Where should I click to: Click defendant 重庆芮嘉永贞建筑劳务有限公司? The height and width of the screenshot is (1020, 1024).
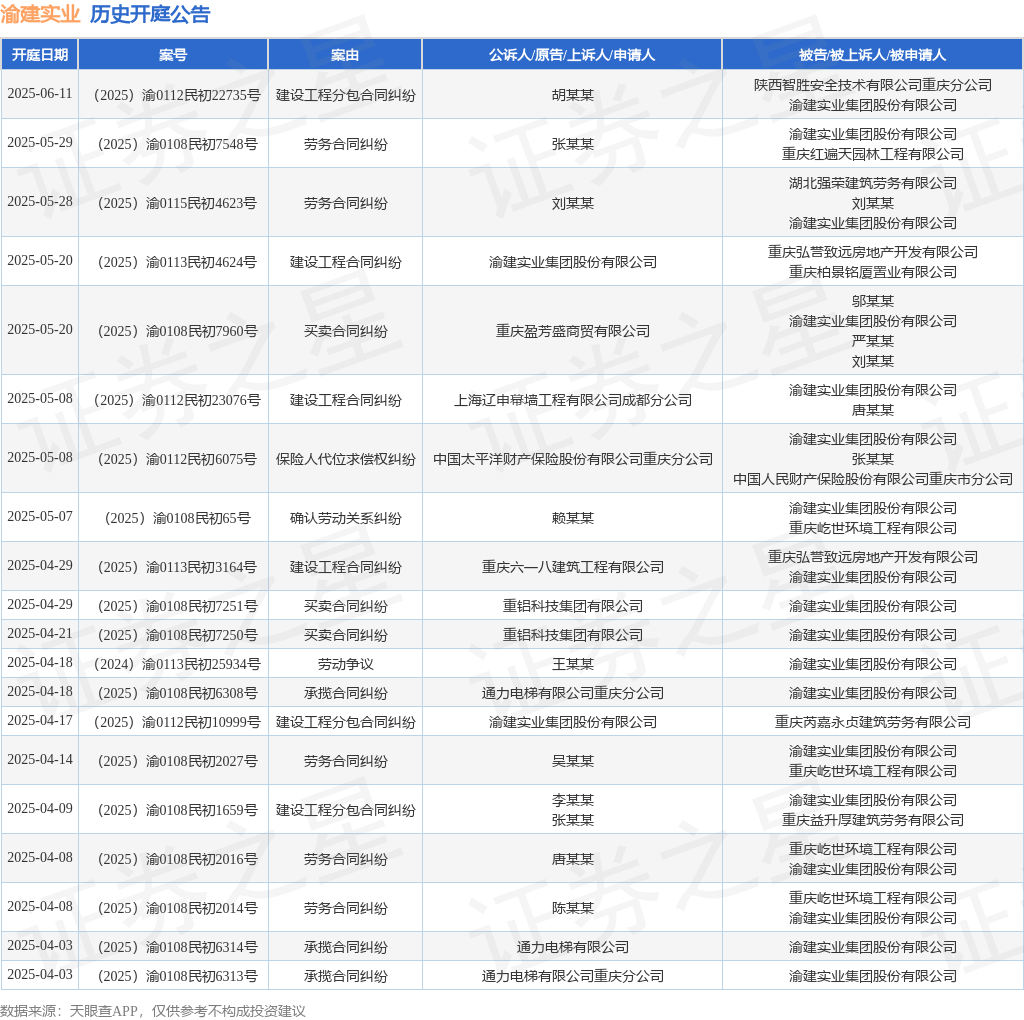[x=872, y=722]
